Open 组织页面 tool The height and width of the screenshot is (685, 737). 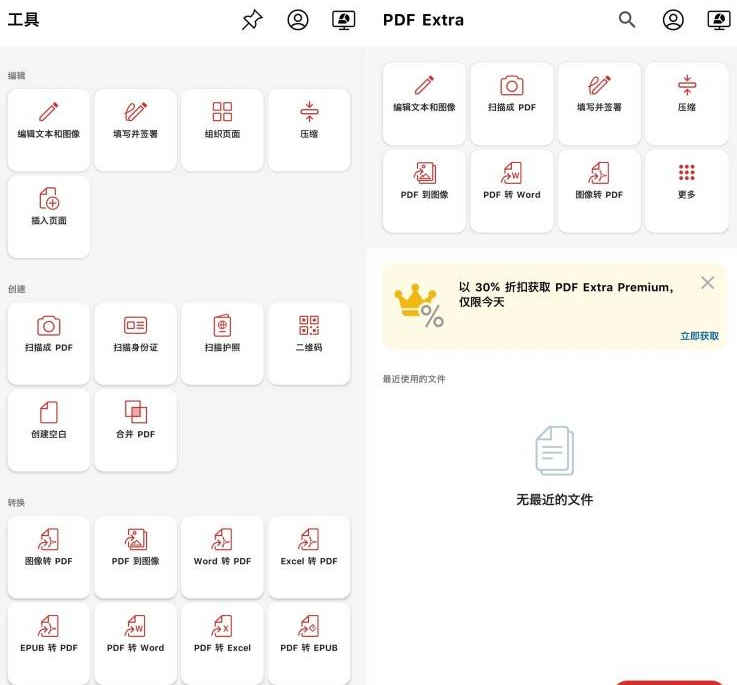222,130
